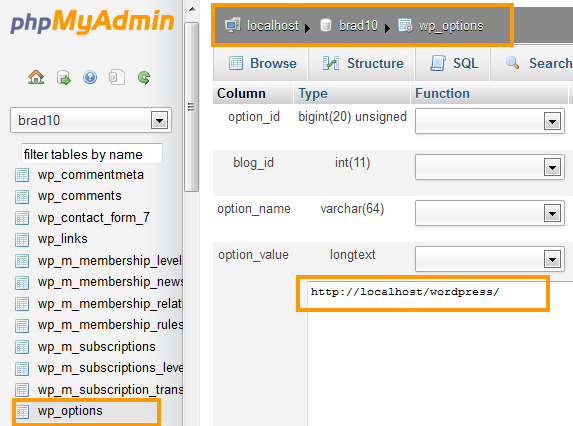Open the wp_contact_form_7 table

coord(94,218)
